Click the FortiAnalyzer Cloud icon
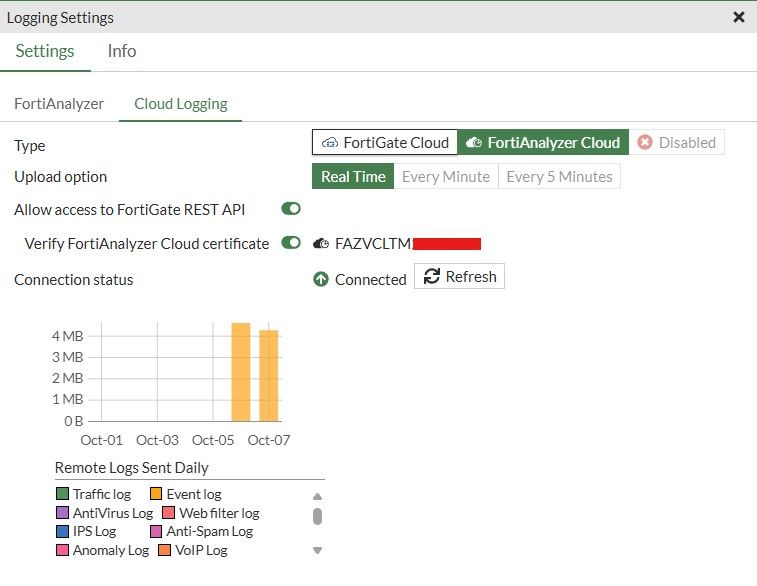757x586 pixels. click(x=474, y=142)
